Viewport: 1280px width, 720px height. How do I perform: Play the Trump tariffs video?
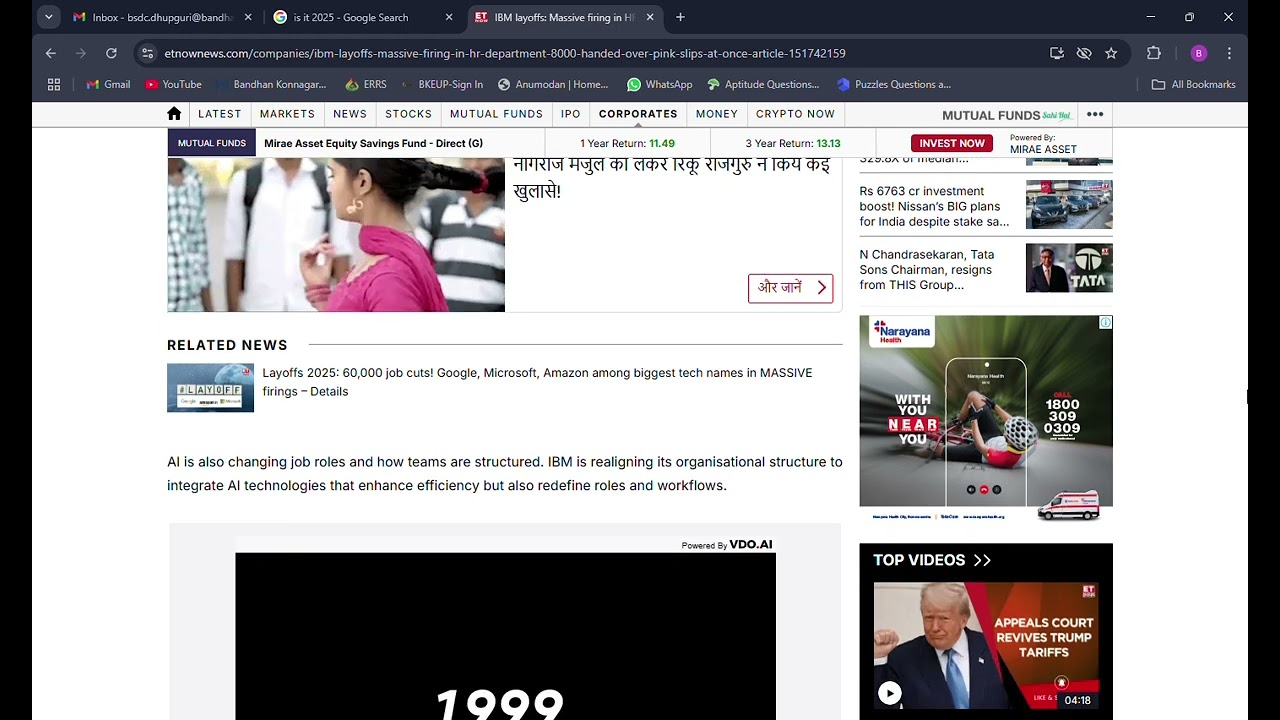889,692
